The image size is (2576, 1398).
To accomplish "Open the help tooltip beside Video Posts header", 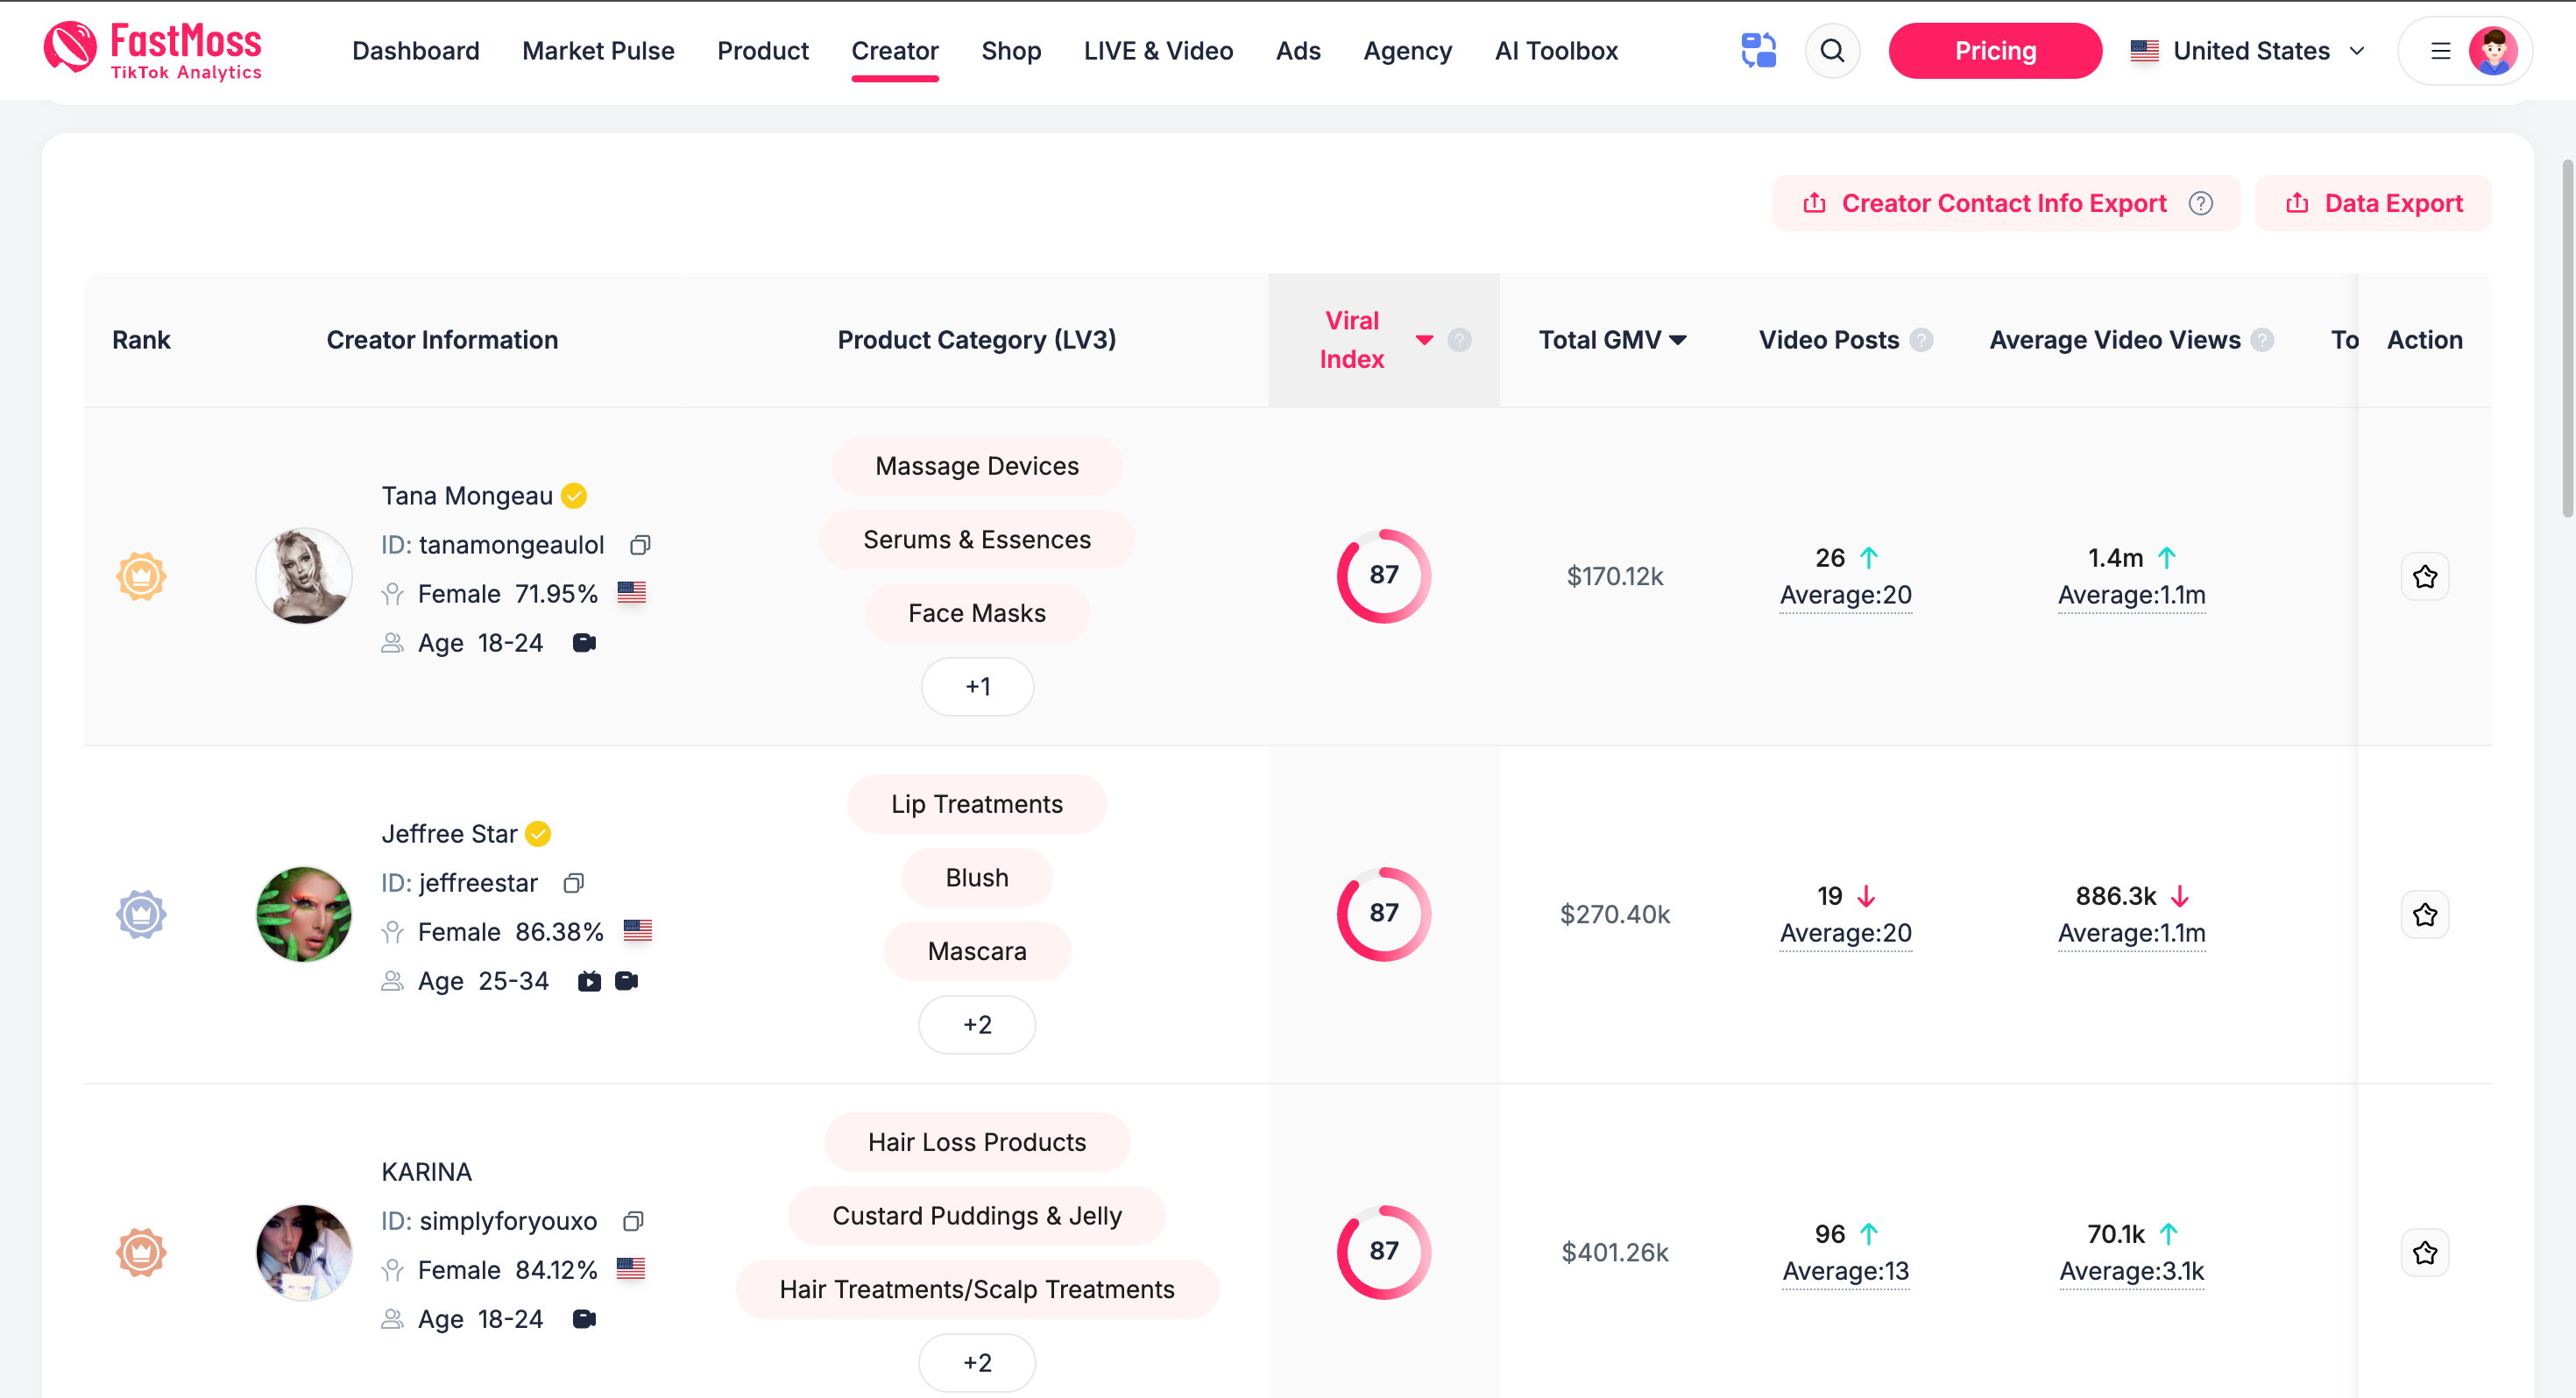I will click(1922, 340).
